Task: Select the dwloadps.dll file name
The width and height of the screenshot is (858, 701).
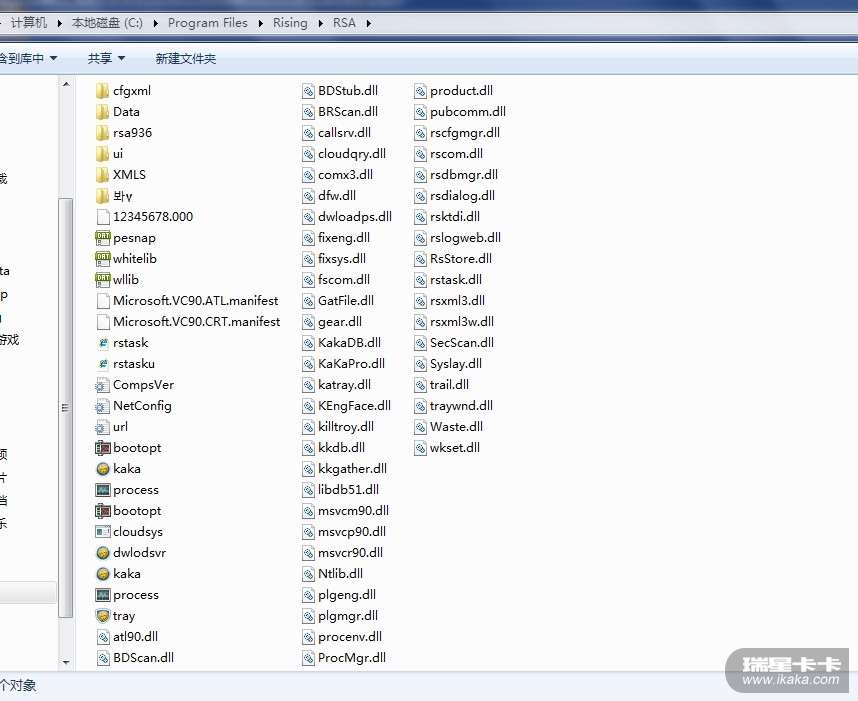Action: (x=355, y=217)
